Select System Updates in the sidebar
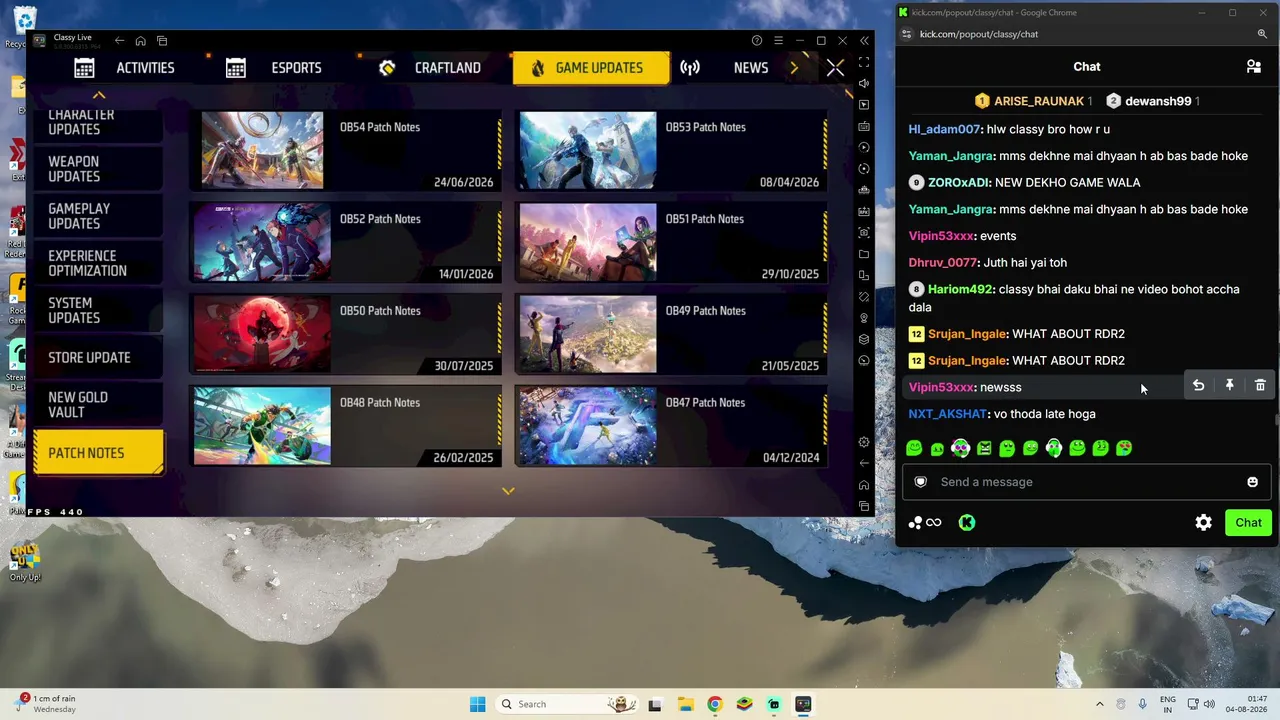 pyautogui.click(x=97, y=310)
